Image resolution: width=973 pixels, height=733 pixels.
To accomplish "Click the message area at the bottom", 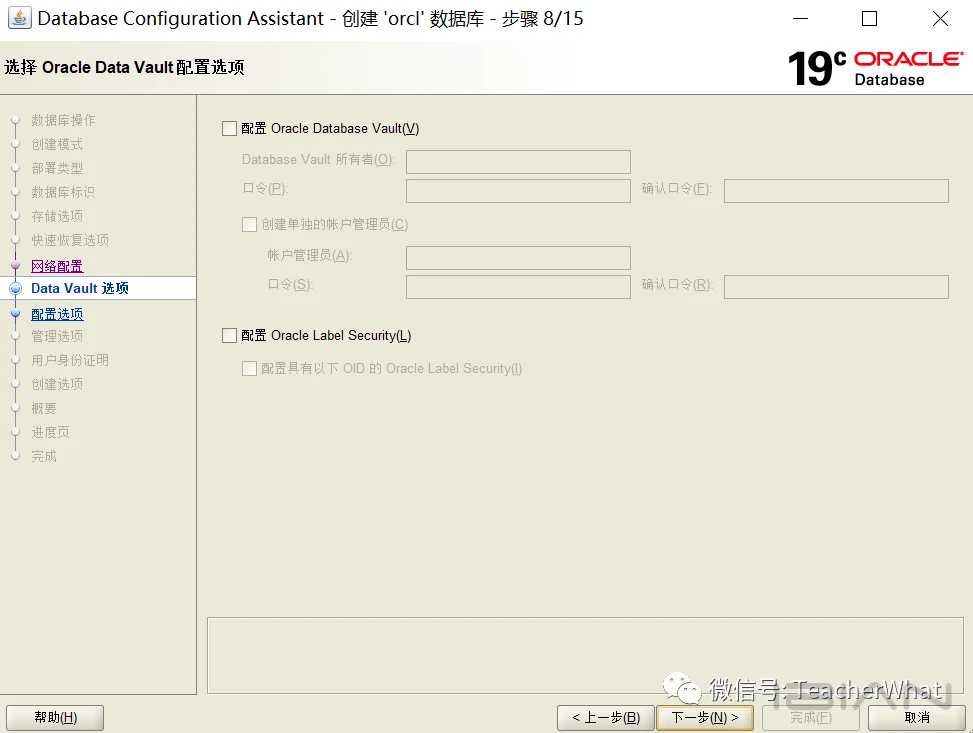I will coord(585,655).
